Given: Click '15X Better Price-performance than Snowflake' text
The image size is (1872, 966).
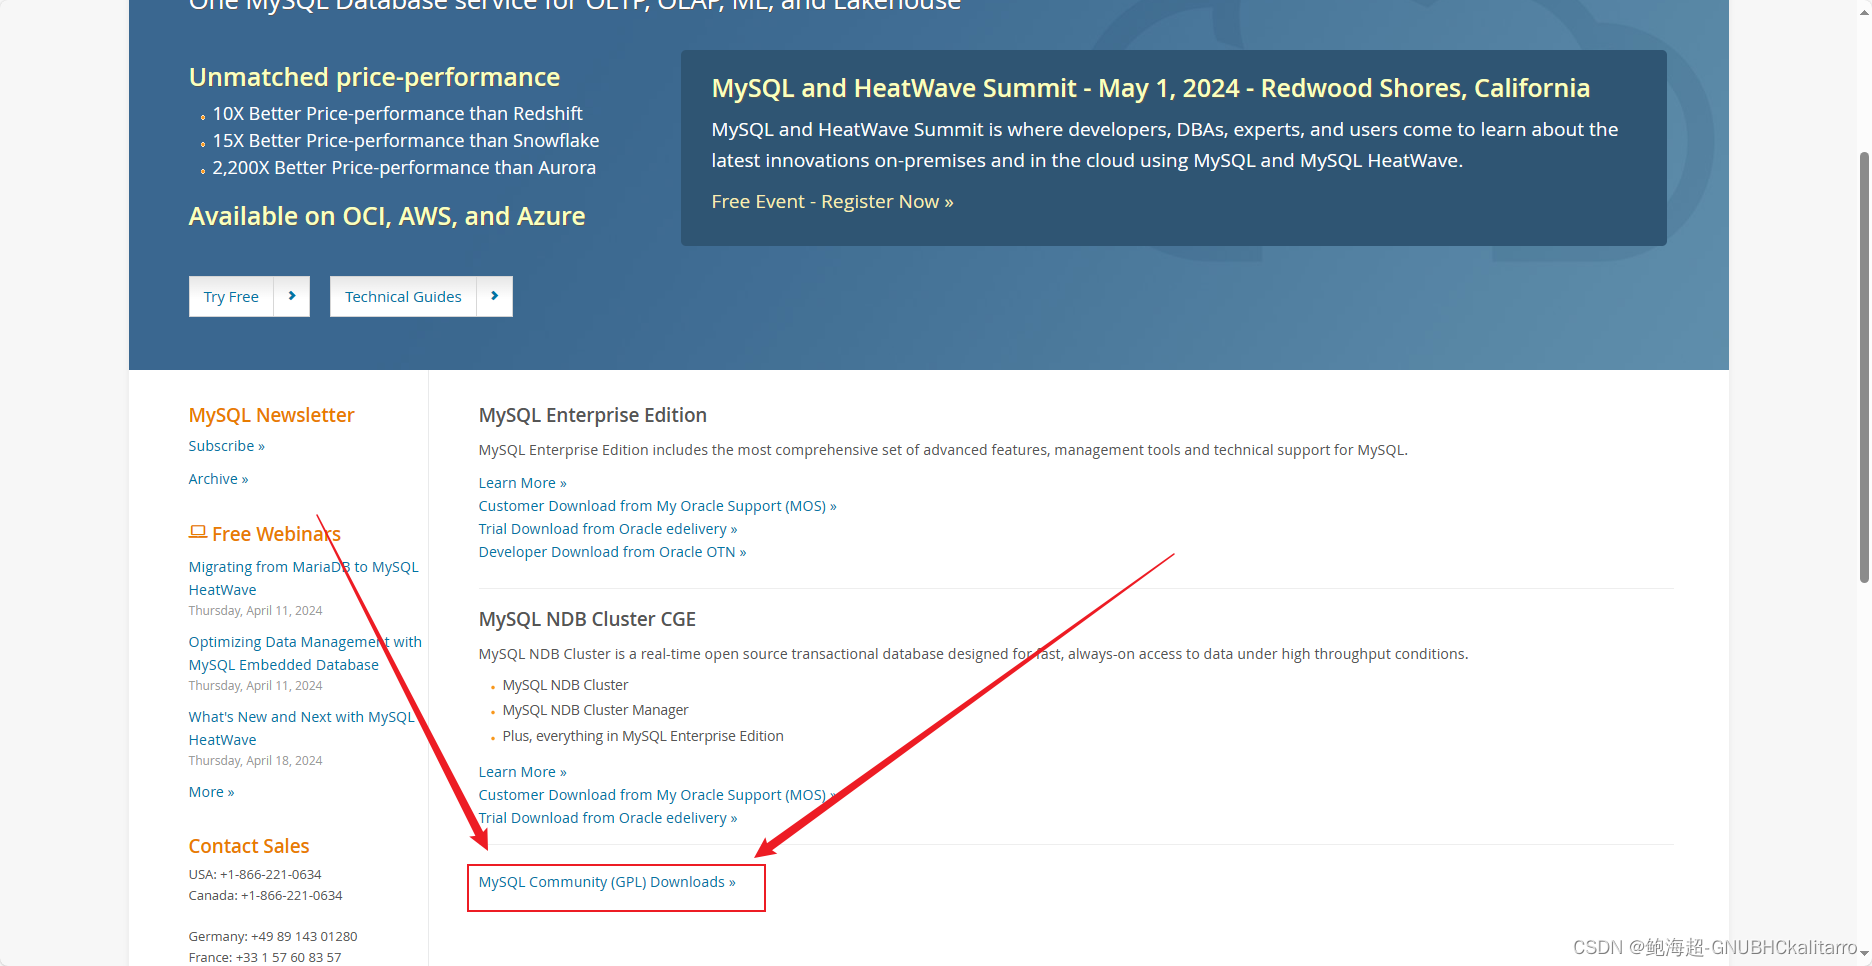Looking at the screenshot, I should pyautogui.click(x=406, y=141).
